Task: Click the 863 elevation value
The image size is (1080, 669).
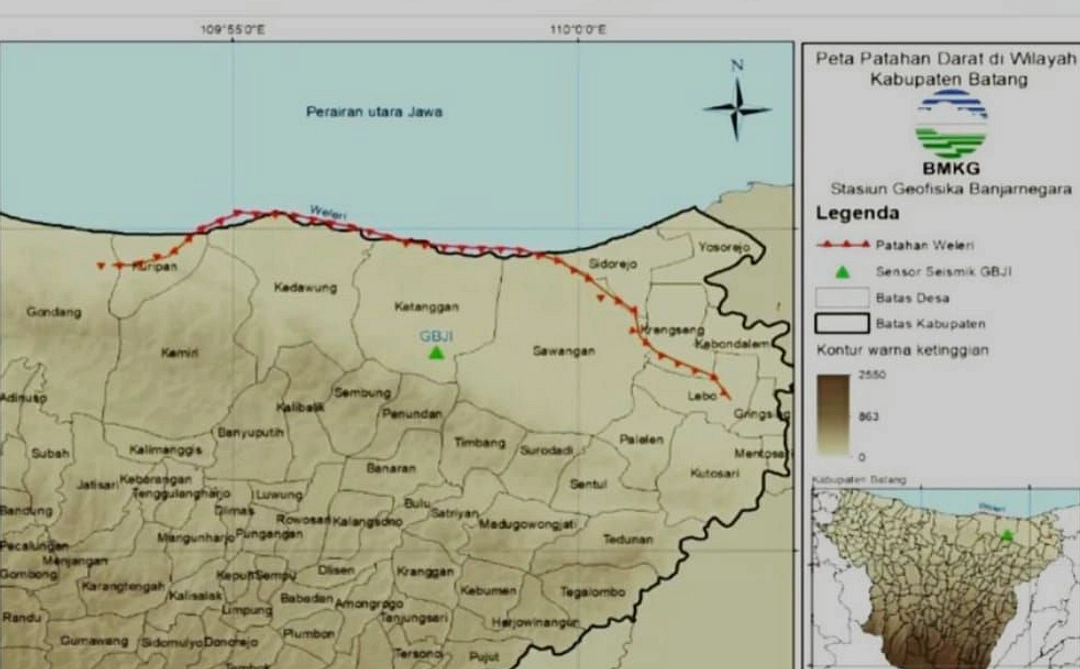Action: (869, 416)
